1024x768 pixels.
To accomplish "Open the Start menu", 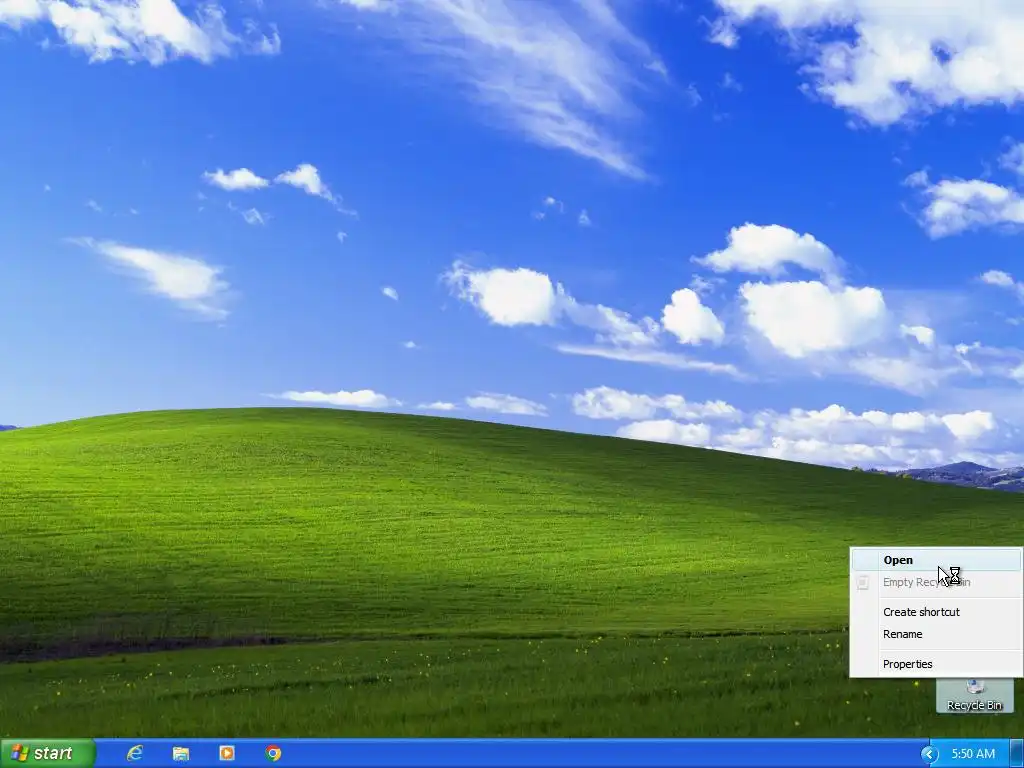I will tap(48, 753).
